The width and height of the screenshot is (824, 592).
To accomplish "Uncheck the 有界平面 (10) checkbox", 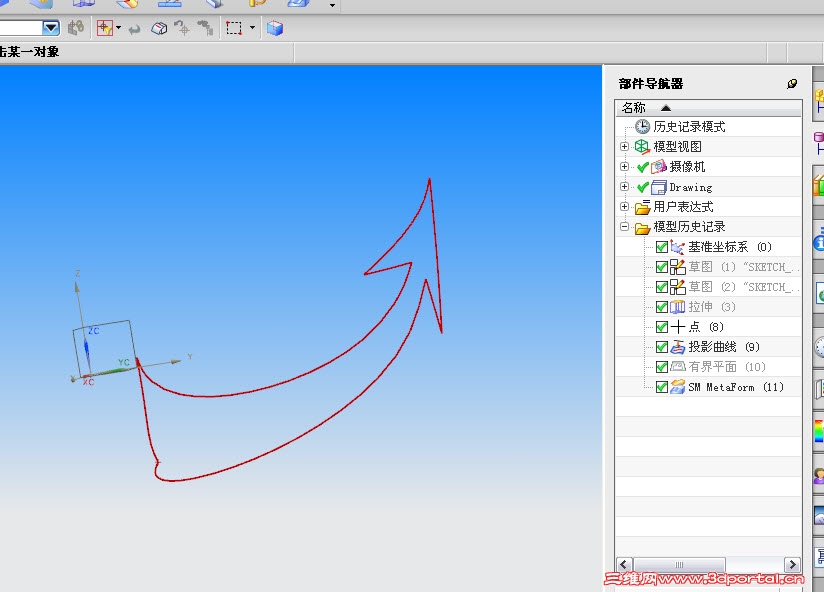I will 662,367.
